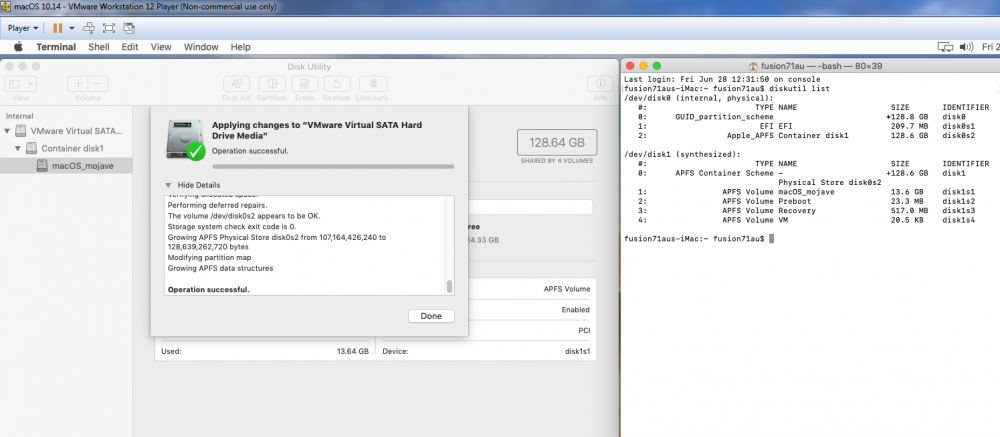The width and height of the screenshot is (1000, 437).
Task: Select macOS_mojave volume in sidebar
Action: 66,166
